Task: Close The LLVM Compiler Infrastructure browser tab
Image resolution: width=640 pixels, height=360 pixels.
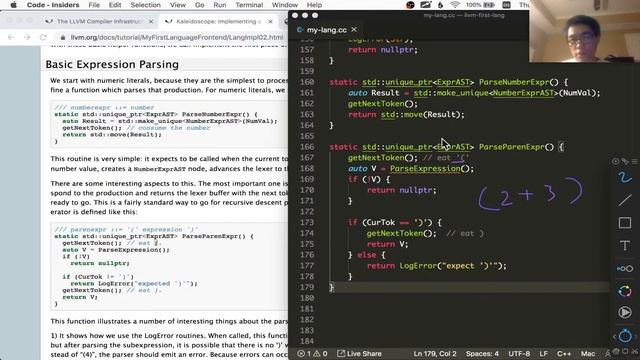Action: pyautogui.click(x=151, y=21)
